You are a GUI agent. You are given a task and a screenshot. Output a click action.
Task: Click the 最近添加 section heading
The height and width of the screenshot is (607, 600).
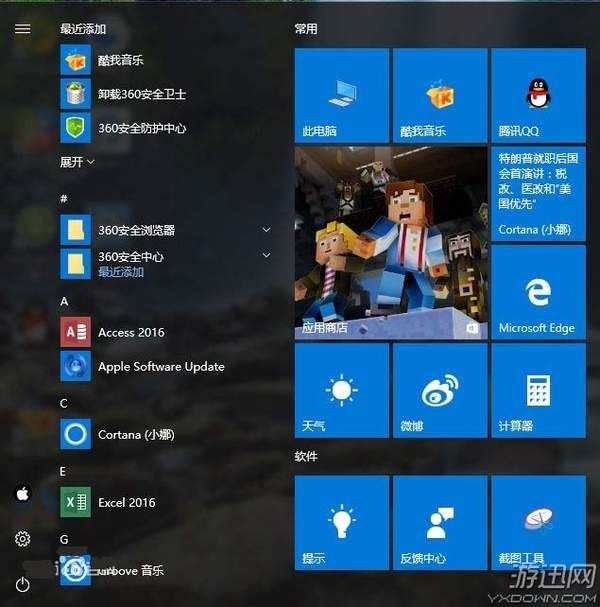[83, 29]
